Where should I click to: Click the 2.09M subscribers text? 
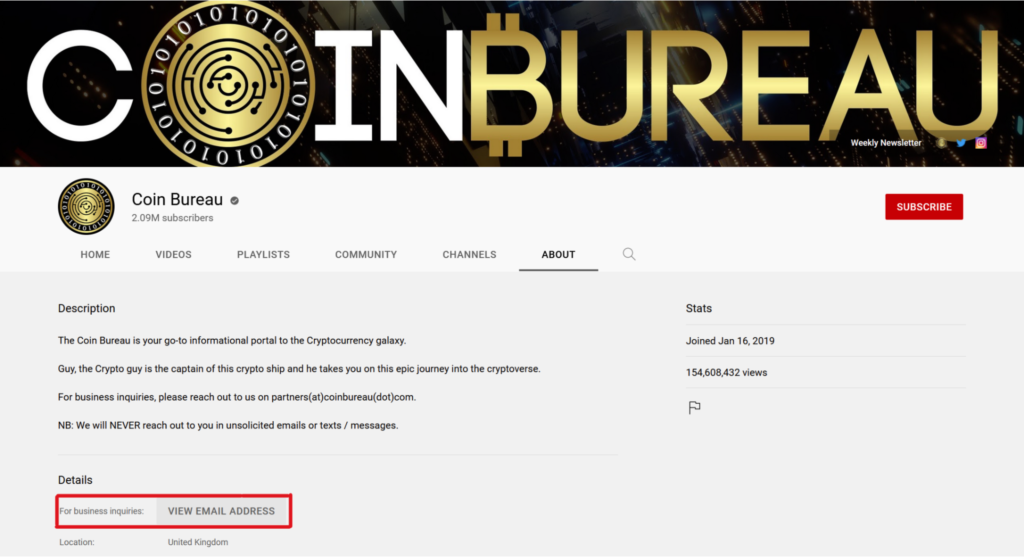(x=172, y=218)
